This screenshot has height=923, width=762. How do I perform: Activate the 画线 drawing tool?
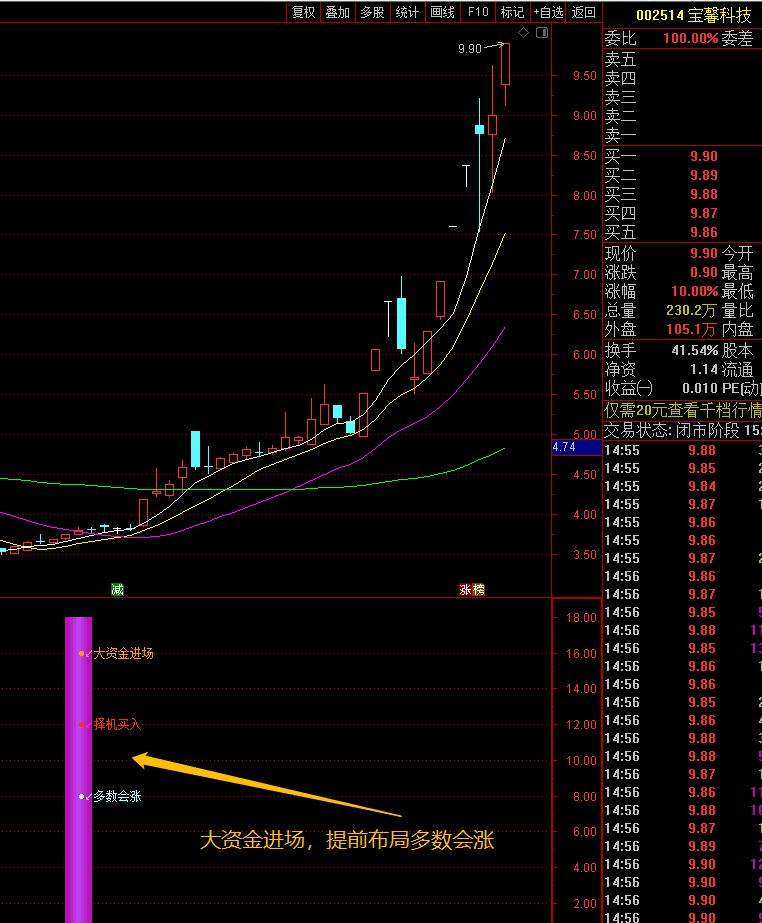pyautogui.click(x=442, y=12)
